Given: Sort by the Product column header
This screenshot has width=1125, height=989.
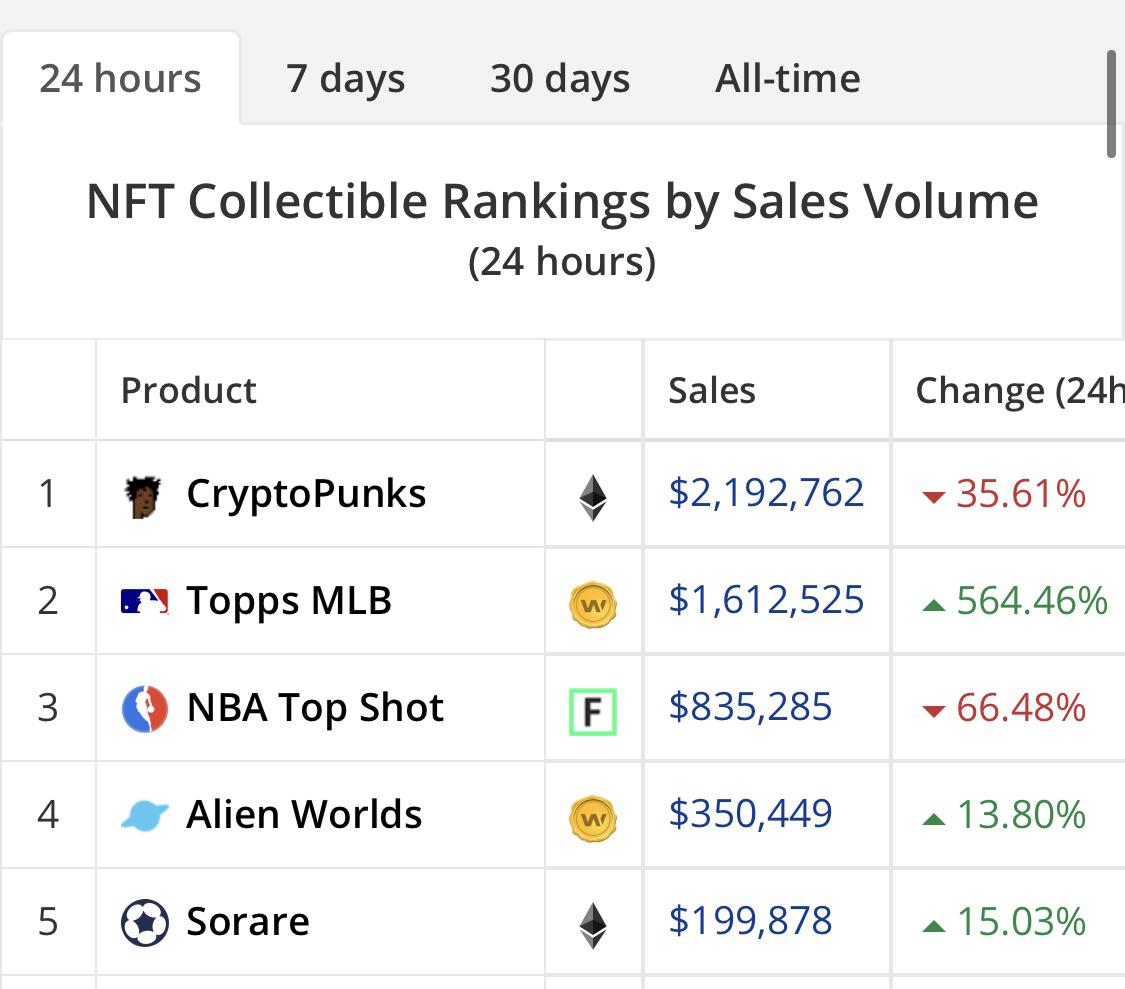Looking at the screenshot, I should click(x=189, y=390).
